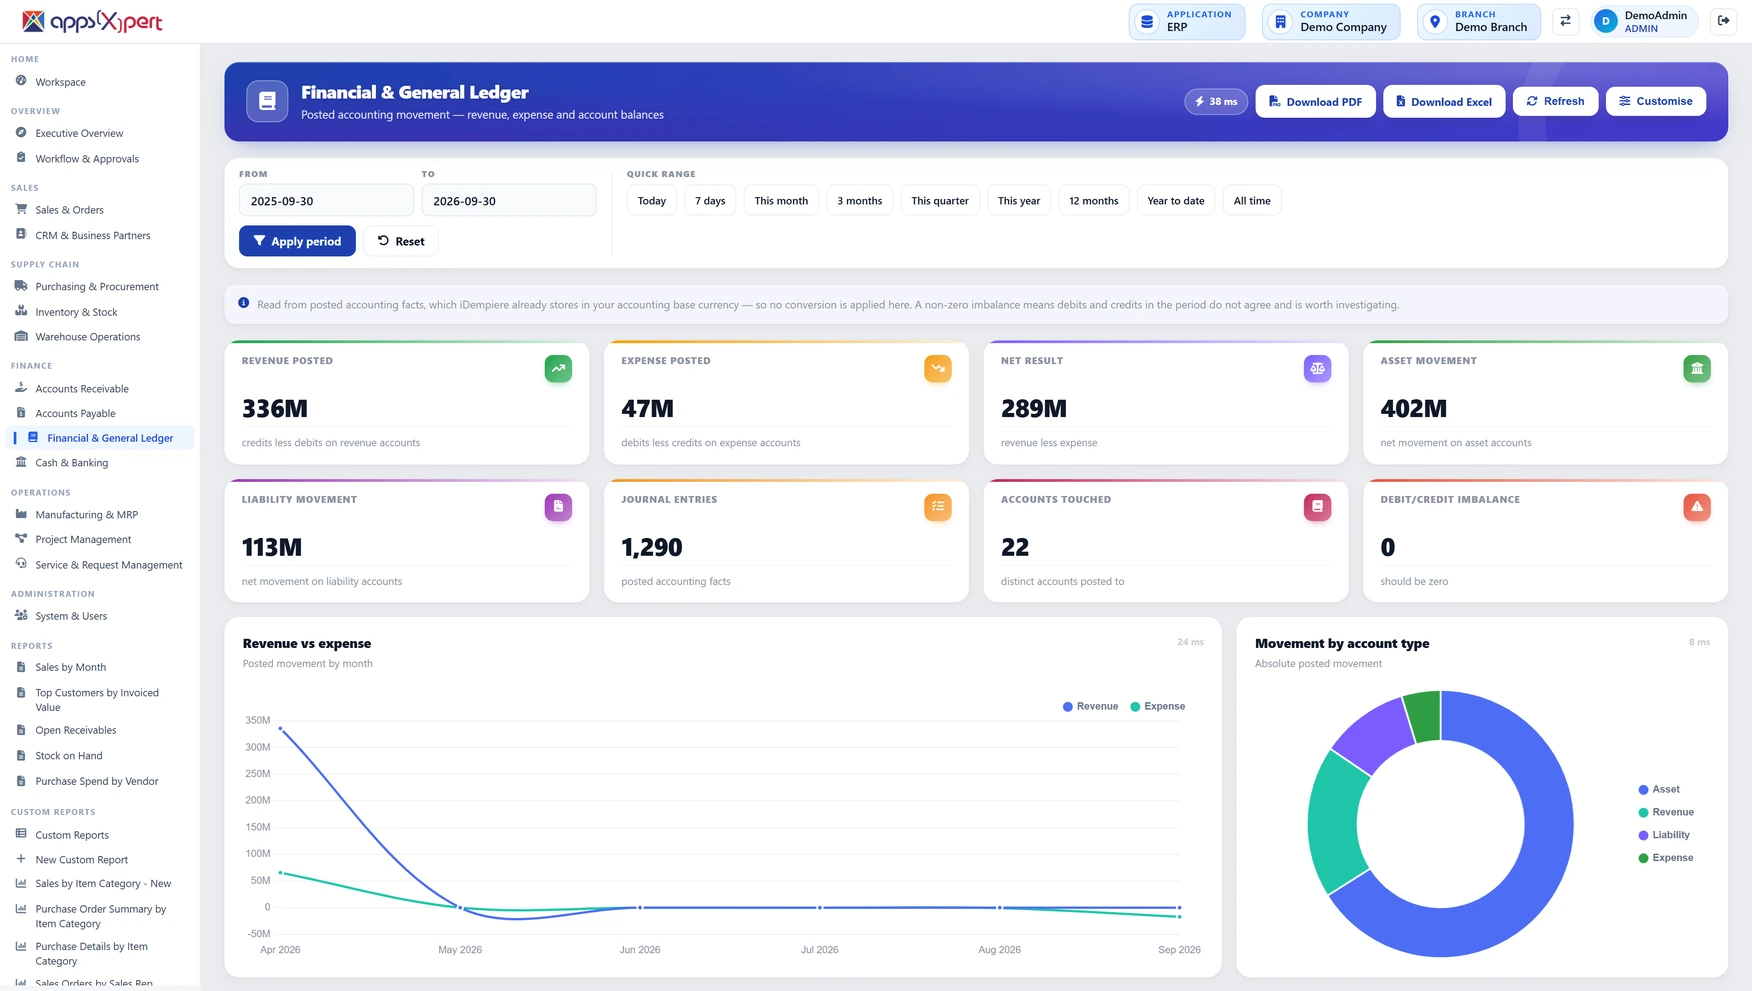Open the Company Demo Company selector

[1331, 21]
